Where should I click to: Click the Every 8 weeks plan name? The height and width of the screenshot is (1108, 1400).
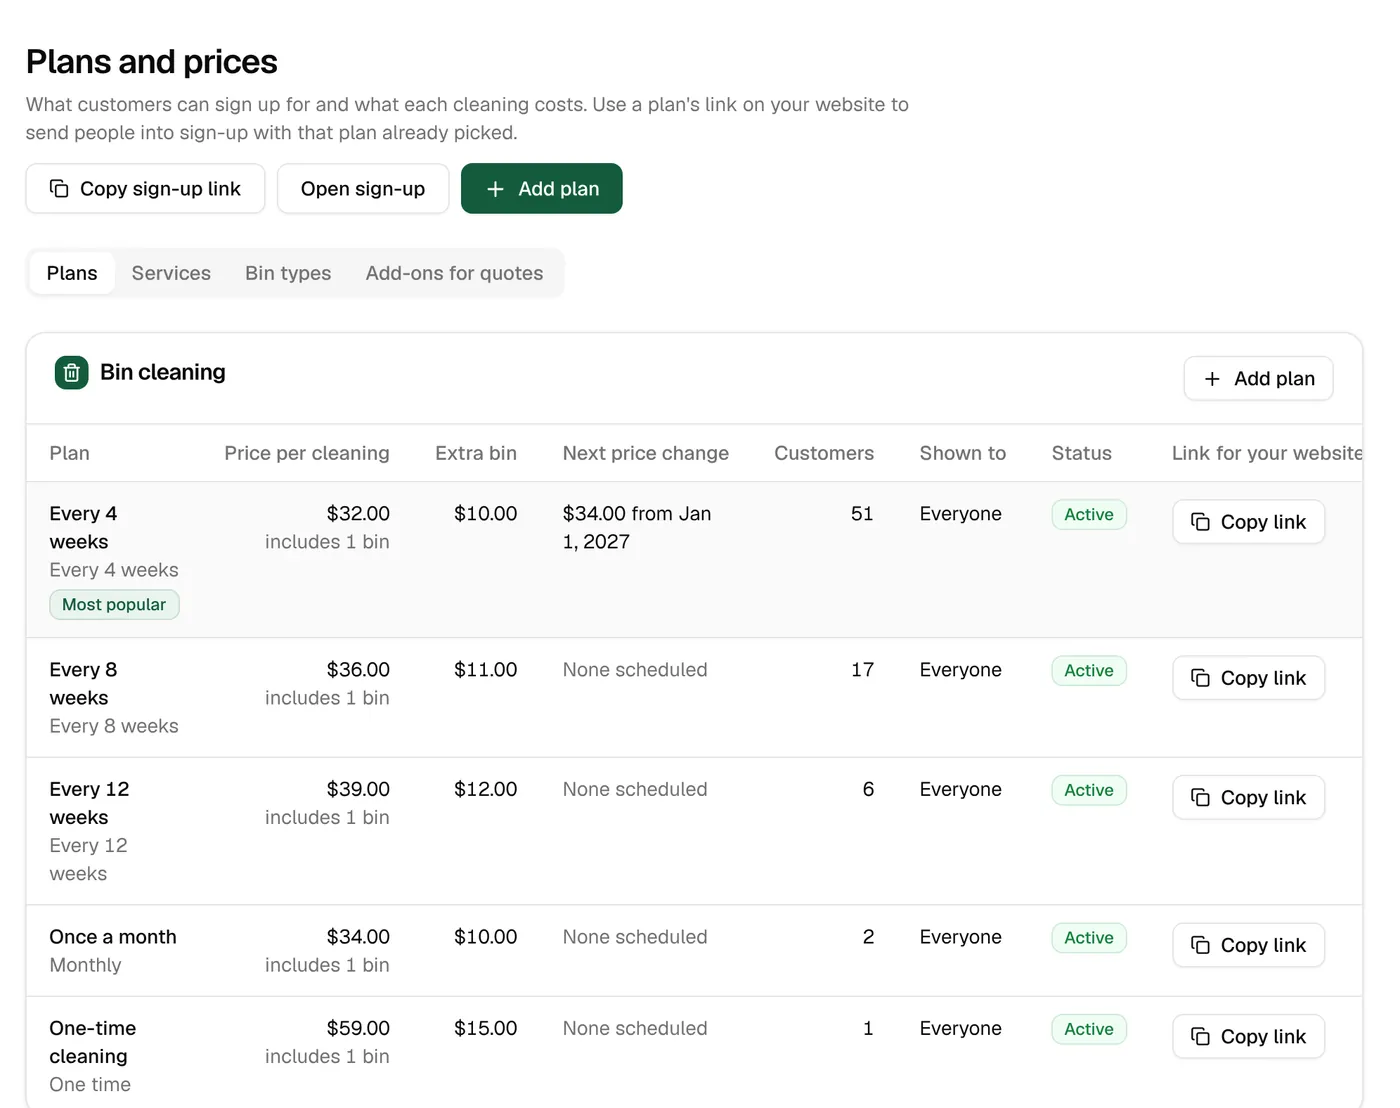[x=83, y=684]
